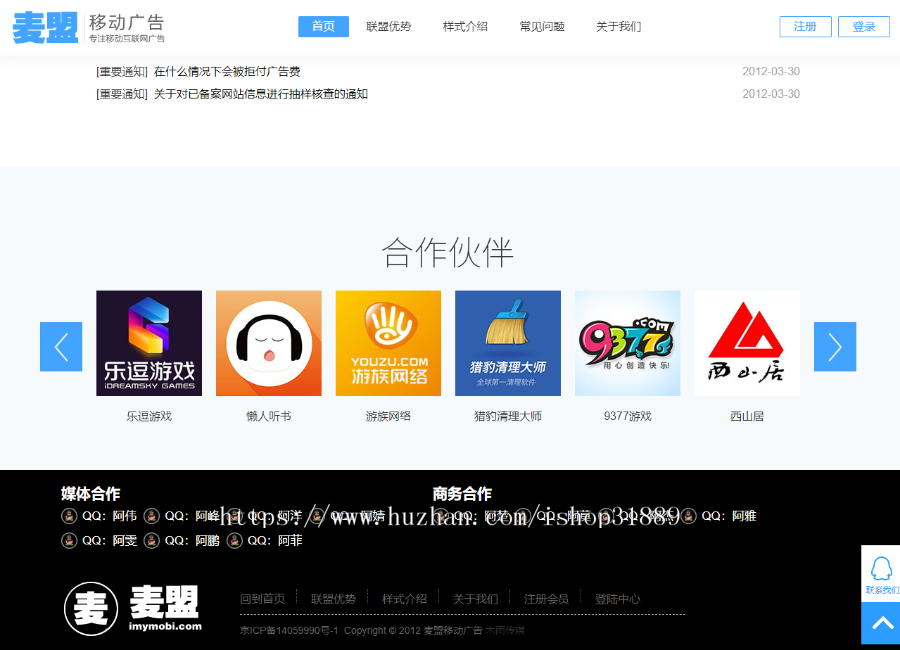Open 样式介绍 from top navigation
This screenshot has width=900, height=650.
click(x=465, y=26)
